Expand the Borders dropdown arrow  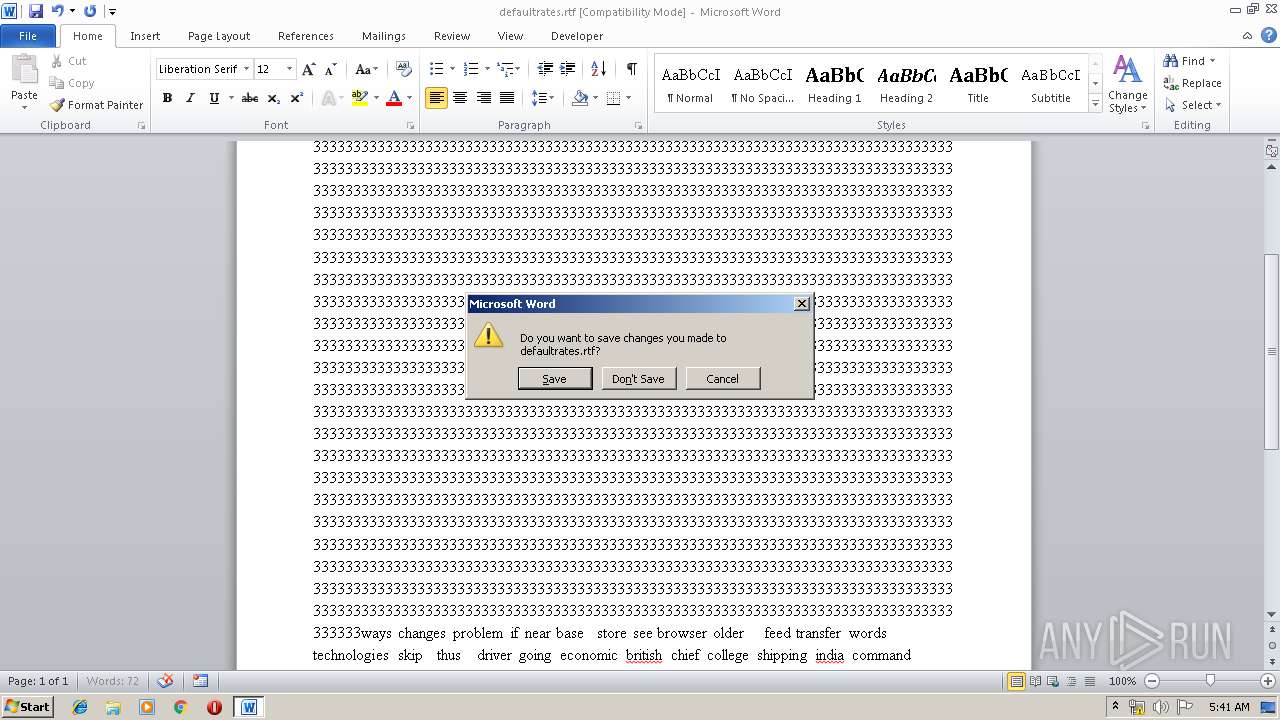pos(627,98)
